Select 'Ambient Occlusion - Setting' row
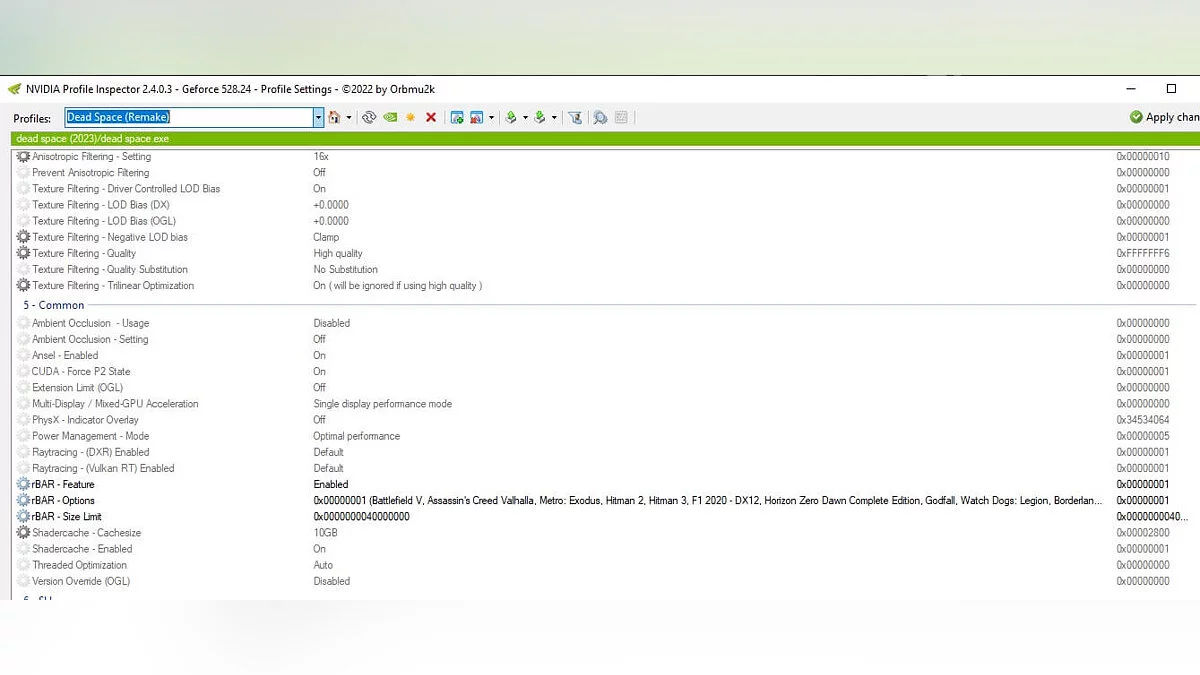The height and width of the screenshot is (675, 1200). (90, 339)
